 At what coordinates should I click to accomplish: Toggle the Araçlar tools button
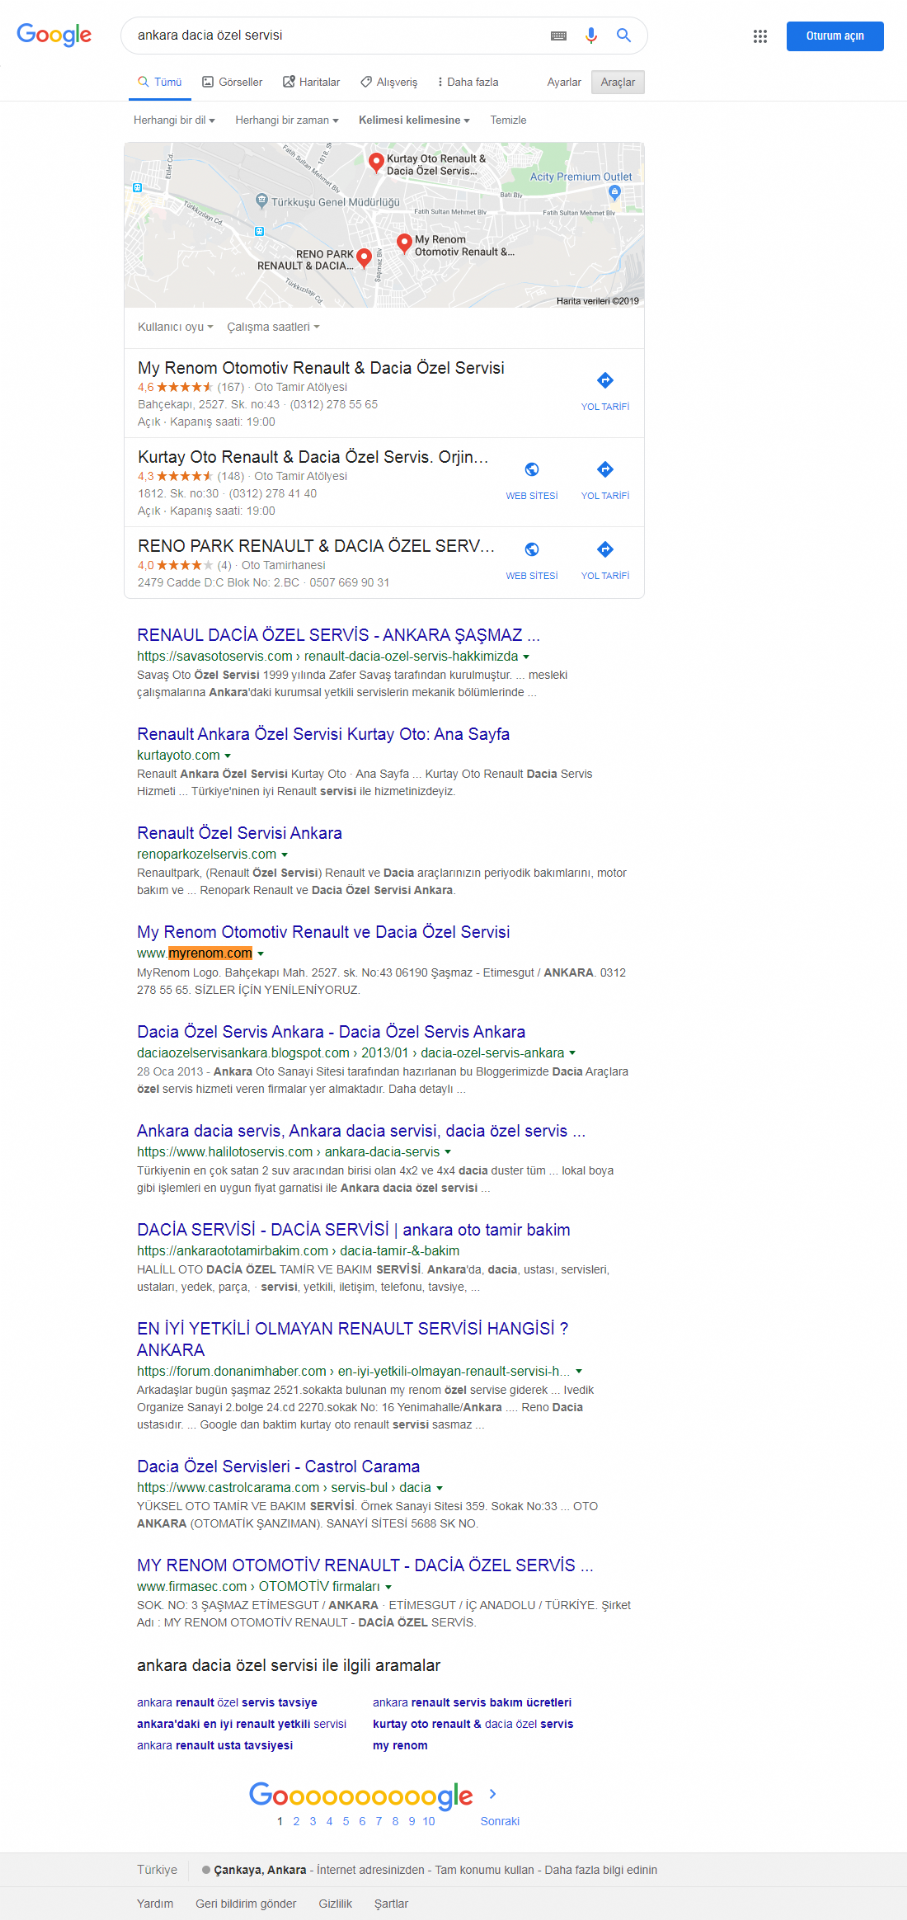click(x=618, y=82)
